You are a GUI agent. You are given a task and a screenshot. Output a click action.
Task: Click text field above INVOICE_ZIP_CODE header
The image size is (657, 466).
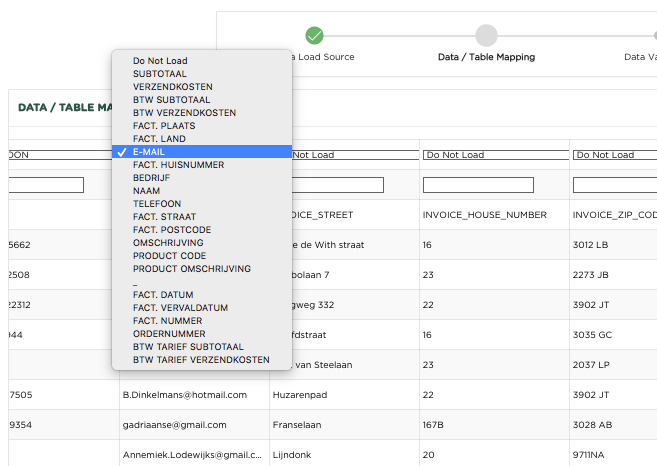point(614,185)
